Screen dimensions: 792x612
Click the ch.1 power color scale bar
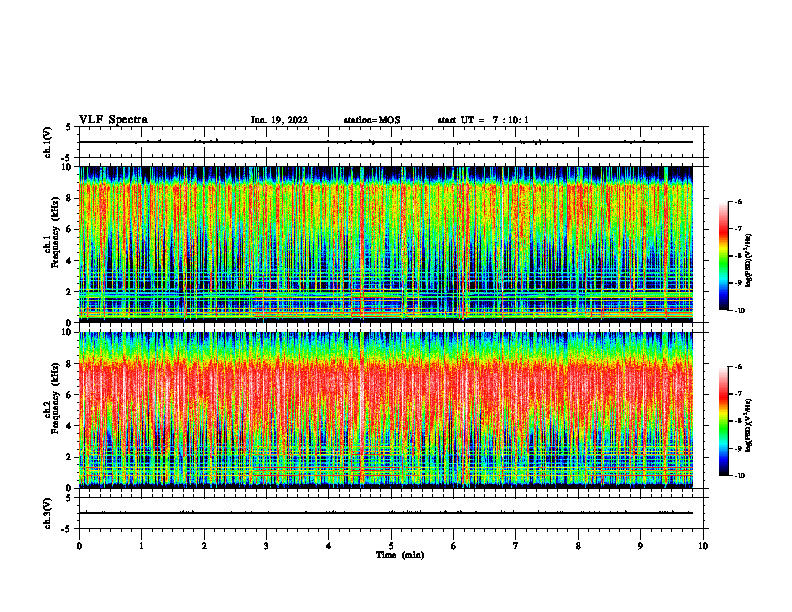click(x=724, y=256)
